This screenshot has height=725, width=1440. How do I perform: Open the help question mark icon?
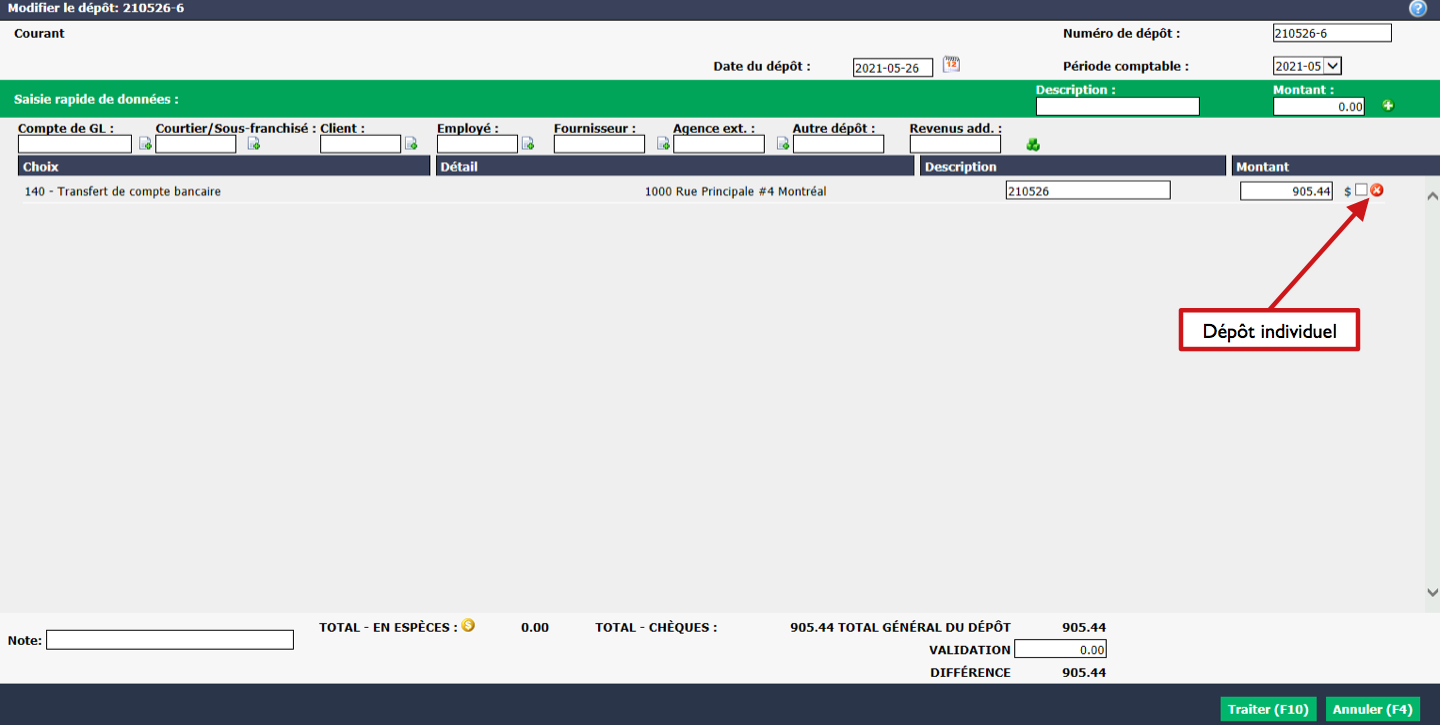[1417, 9]
